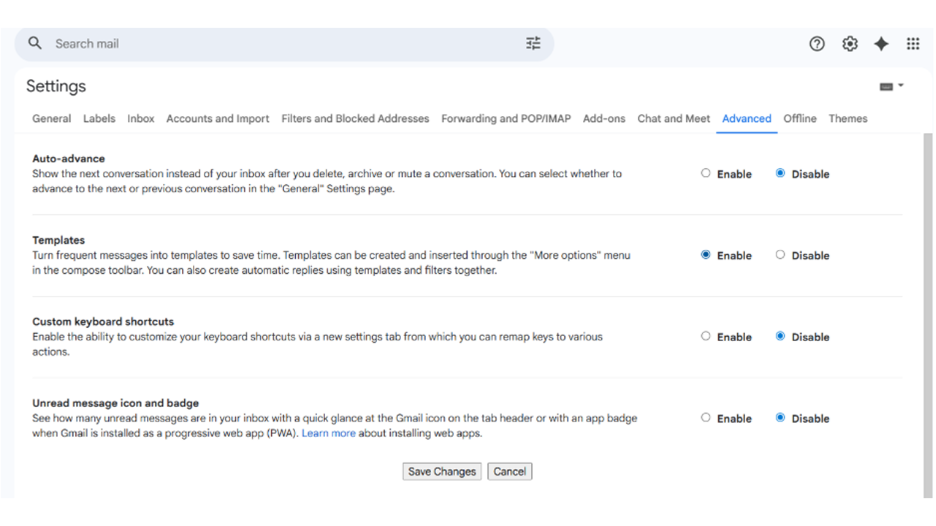The width and height of the screenshot is (936, 526).
Task: Switch to the Offline tab
Action: point(800,118)
